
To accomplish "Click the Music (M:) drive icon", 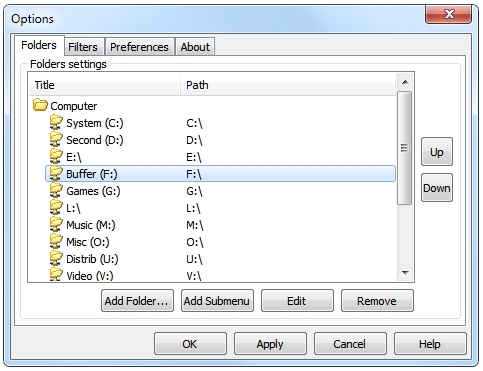I will (x=56, y=224).
